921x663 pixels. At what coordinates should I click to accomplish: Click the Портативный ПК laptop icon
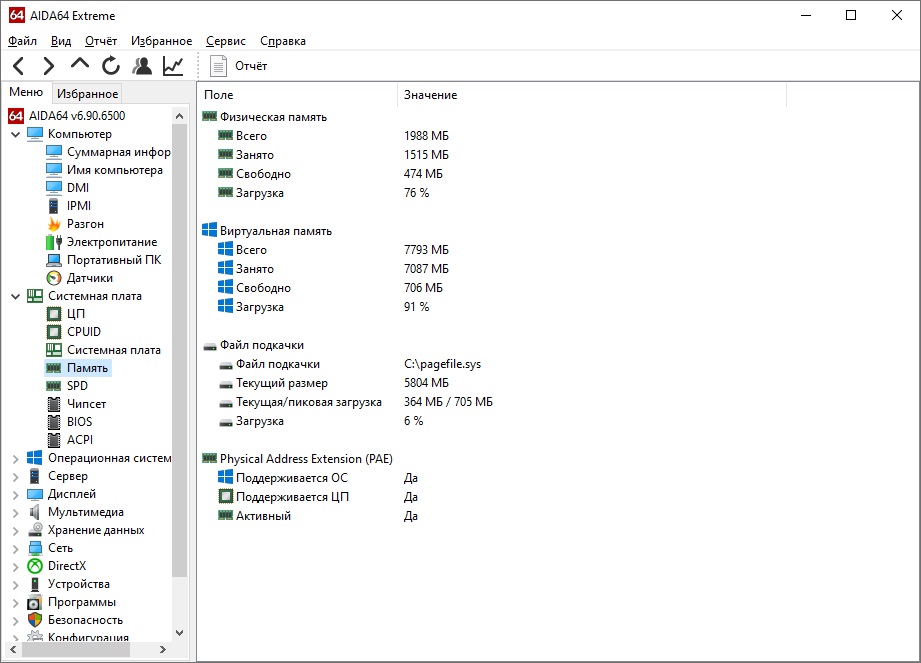53,260
